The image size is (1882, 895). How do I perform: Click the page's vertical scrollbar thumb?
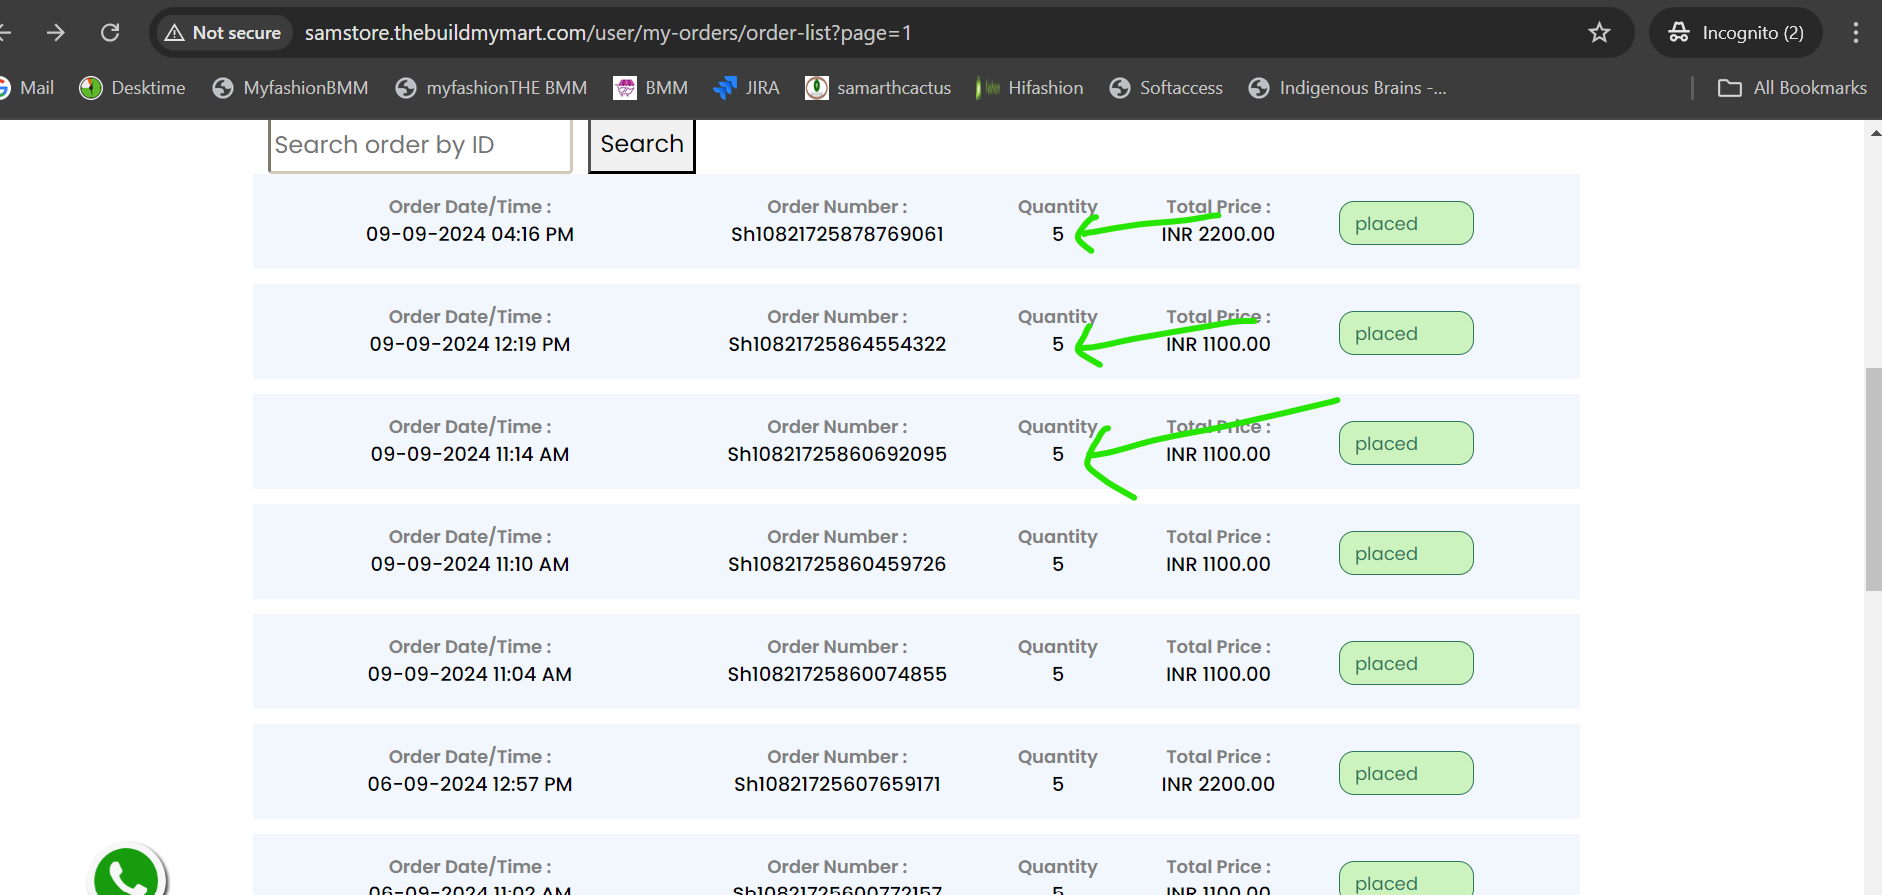1873,480
